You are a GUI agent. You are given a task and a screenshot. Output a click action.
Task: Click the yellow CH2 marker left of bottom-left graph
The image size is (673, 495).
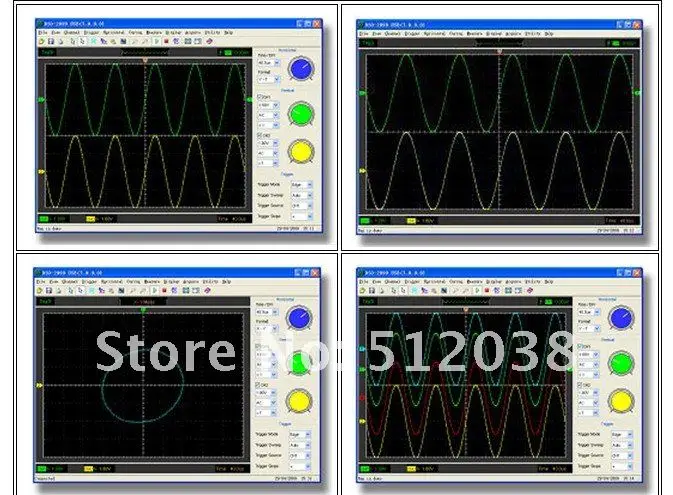point(39,386)
